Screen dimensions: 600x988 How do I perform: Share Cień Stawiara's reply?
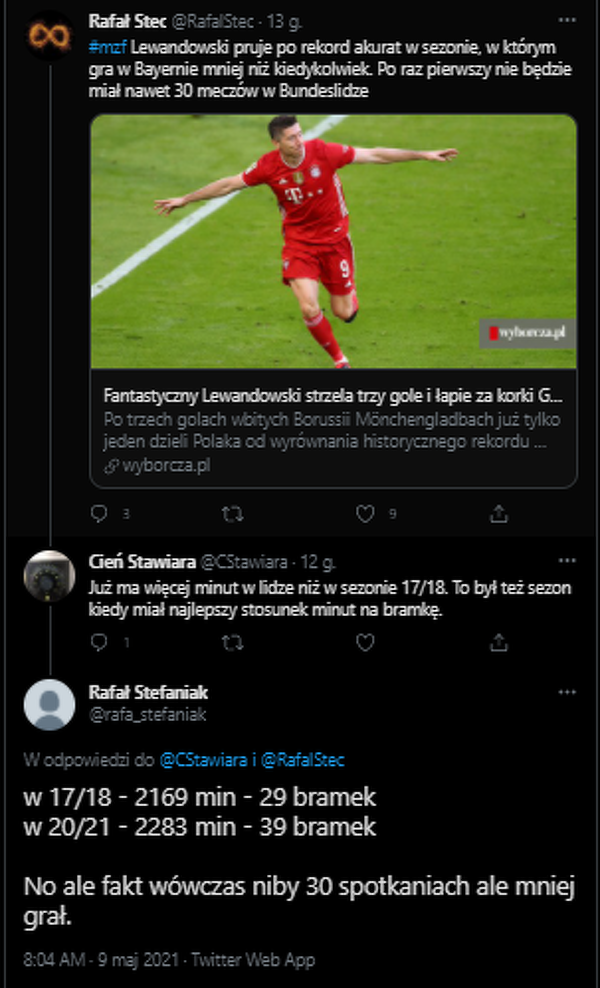point(498,643)
